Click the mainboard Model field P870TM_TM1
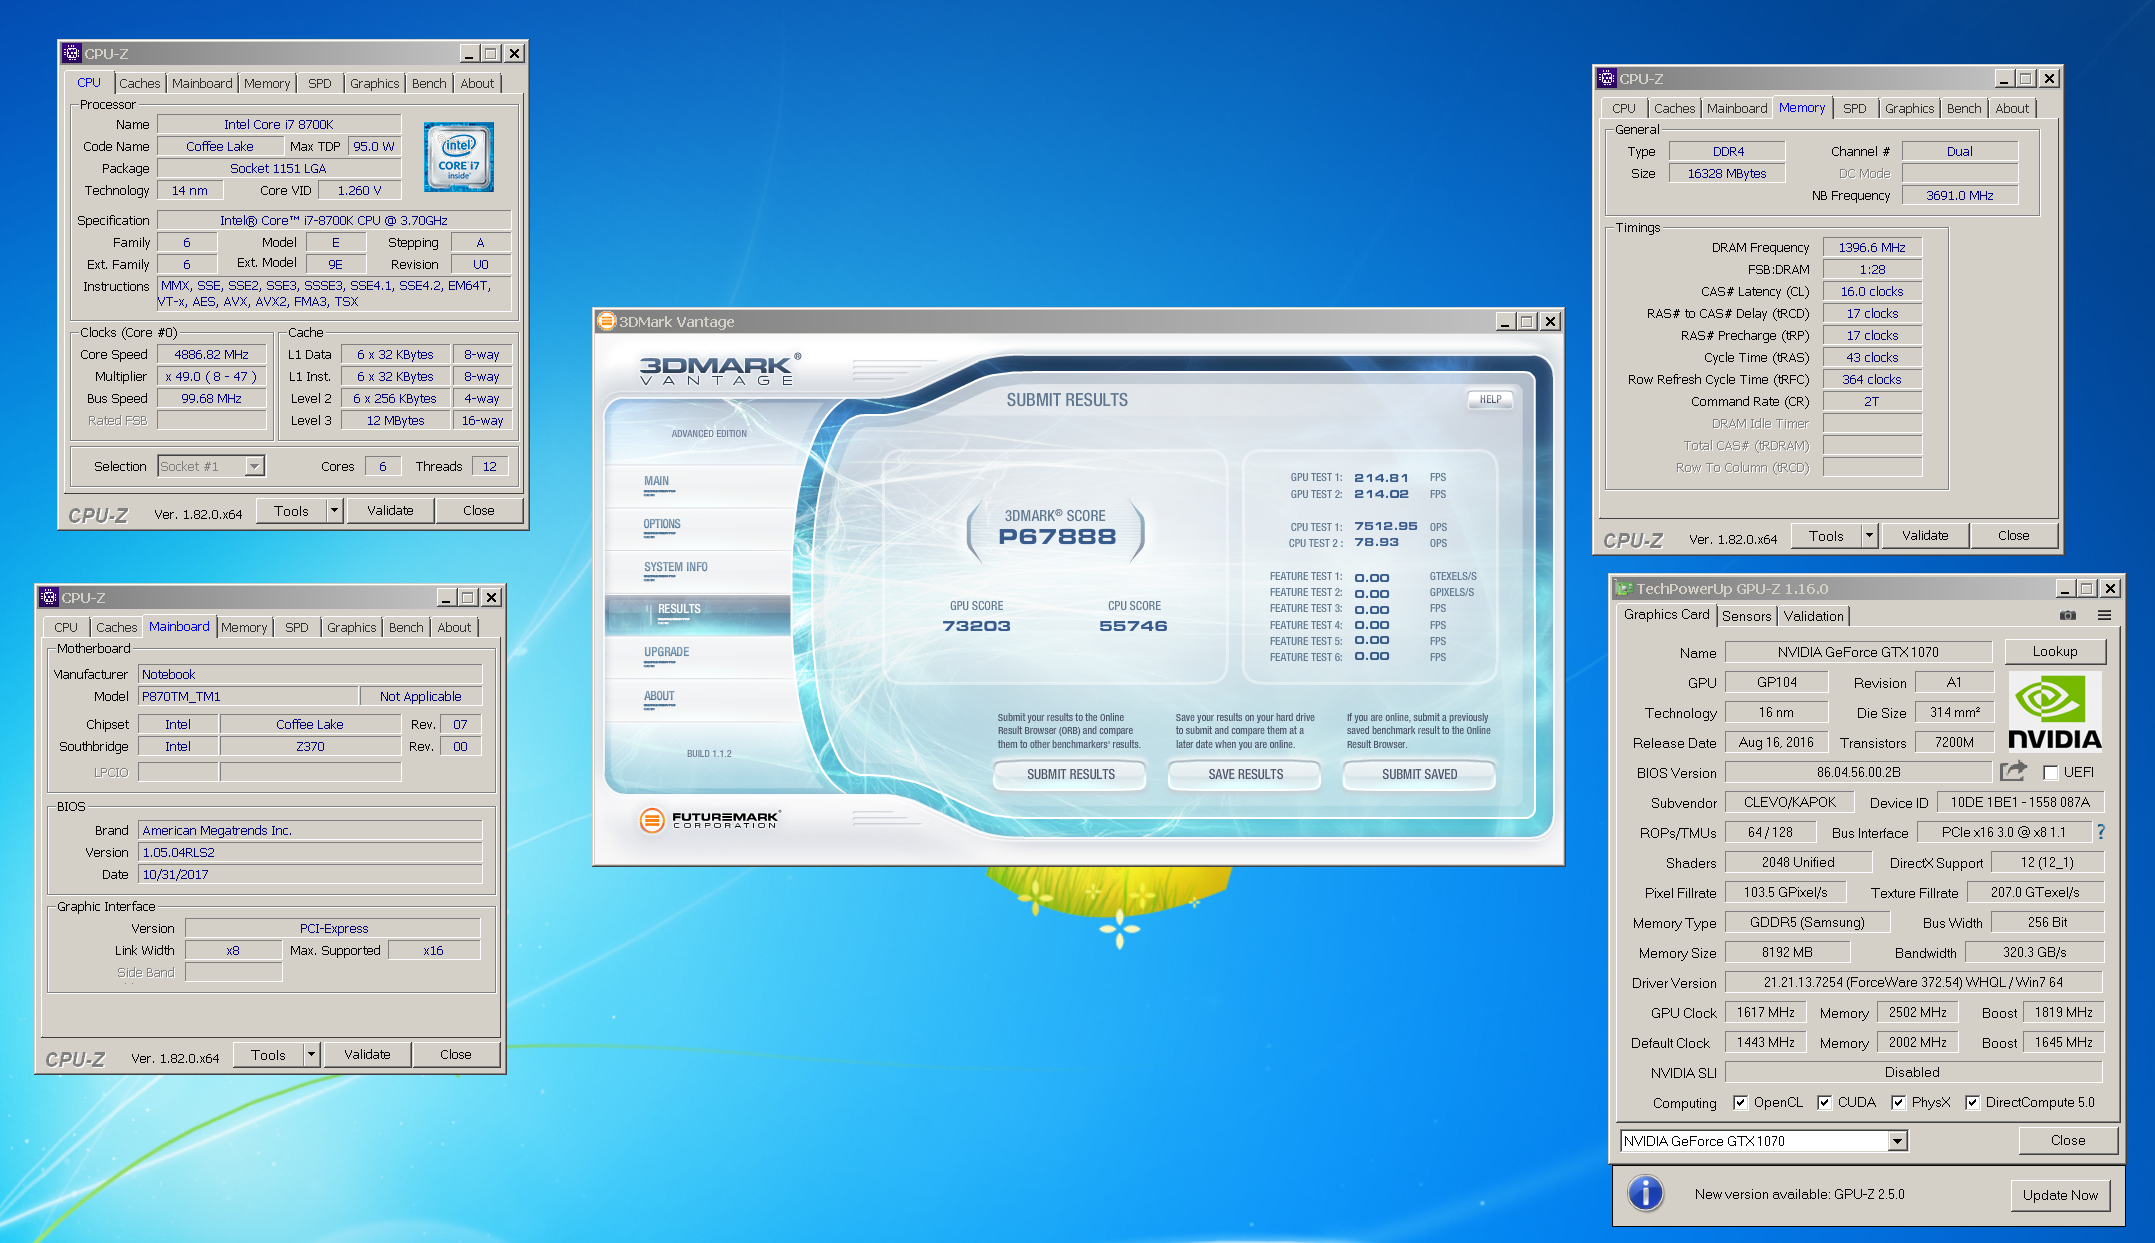 coord(248,696)
